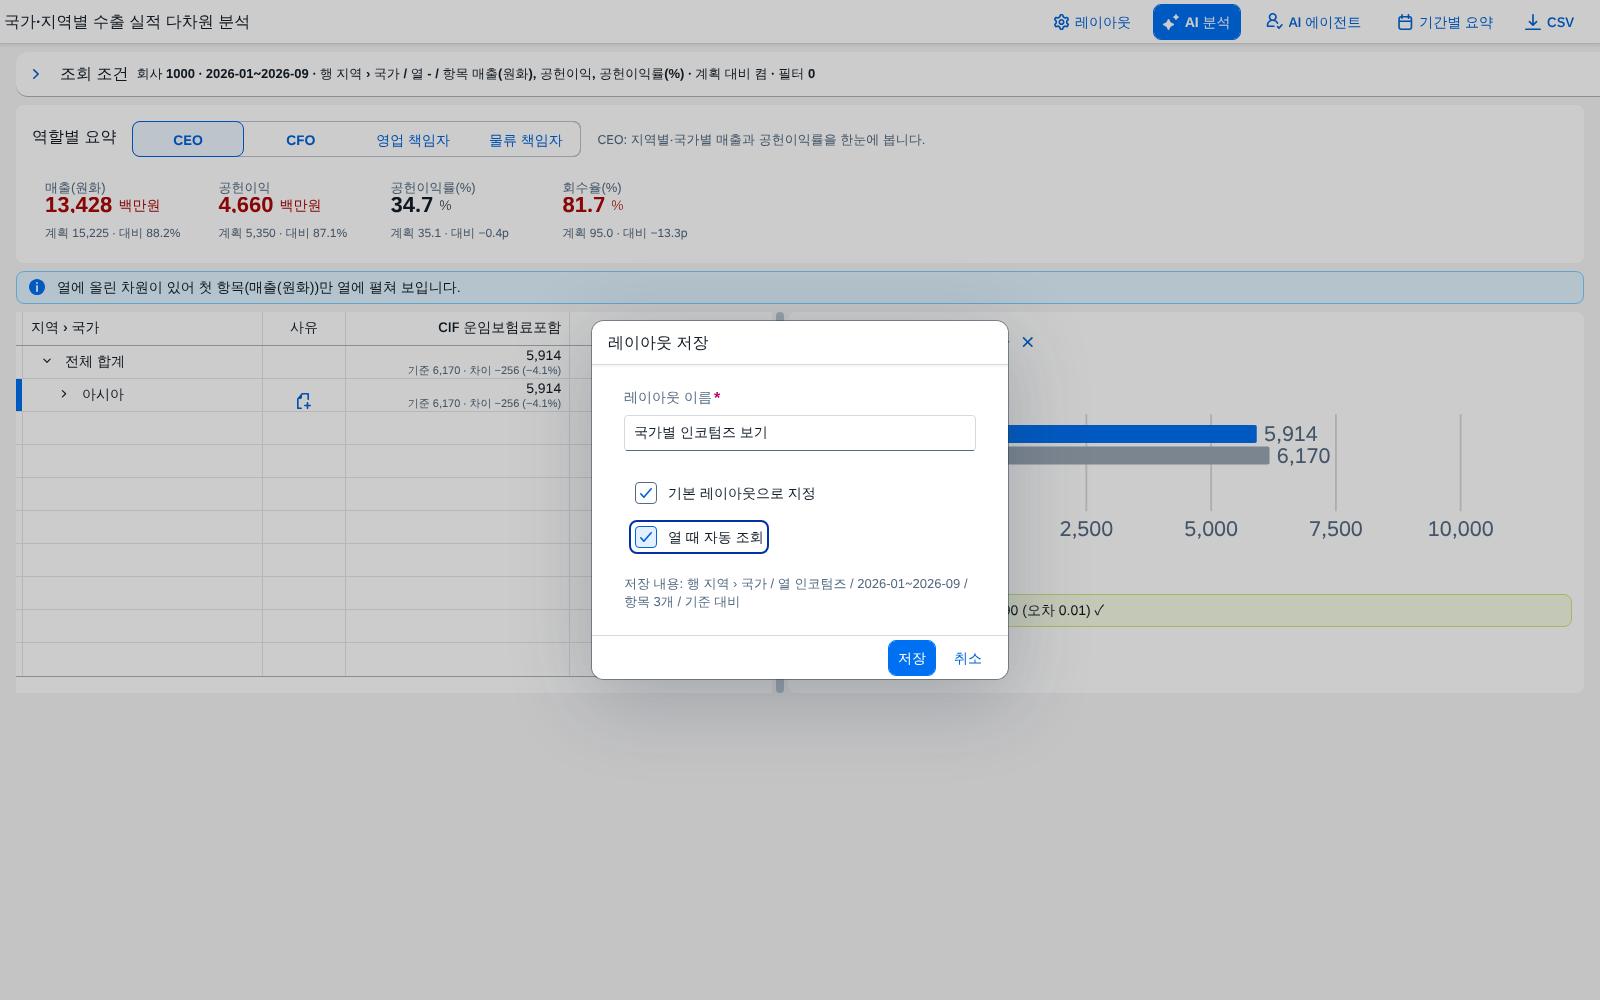Expand the 아시아 region row
This screenshot has height=1000, width=1600.
pos(63,394)
